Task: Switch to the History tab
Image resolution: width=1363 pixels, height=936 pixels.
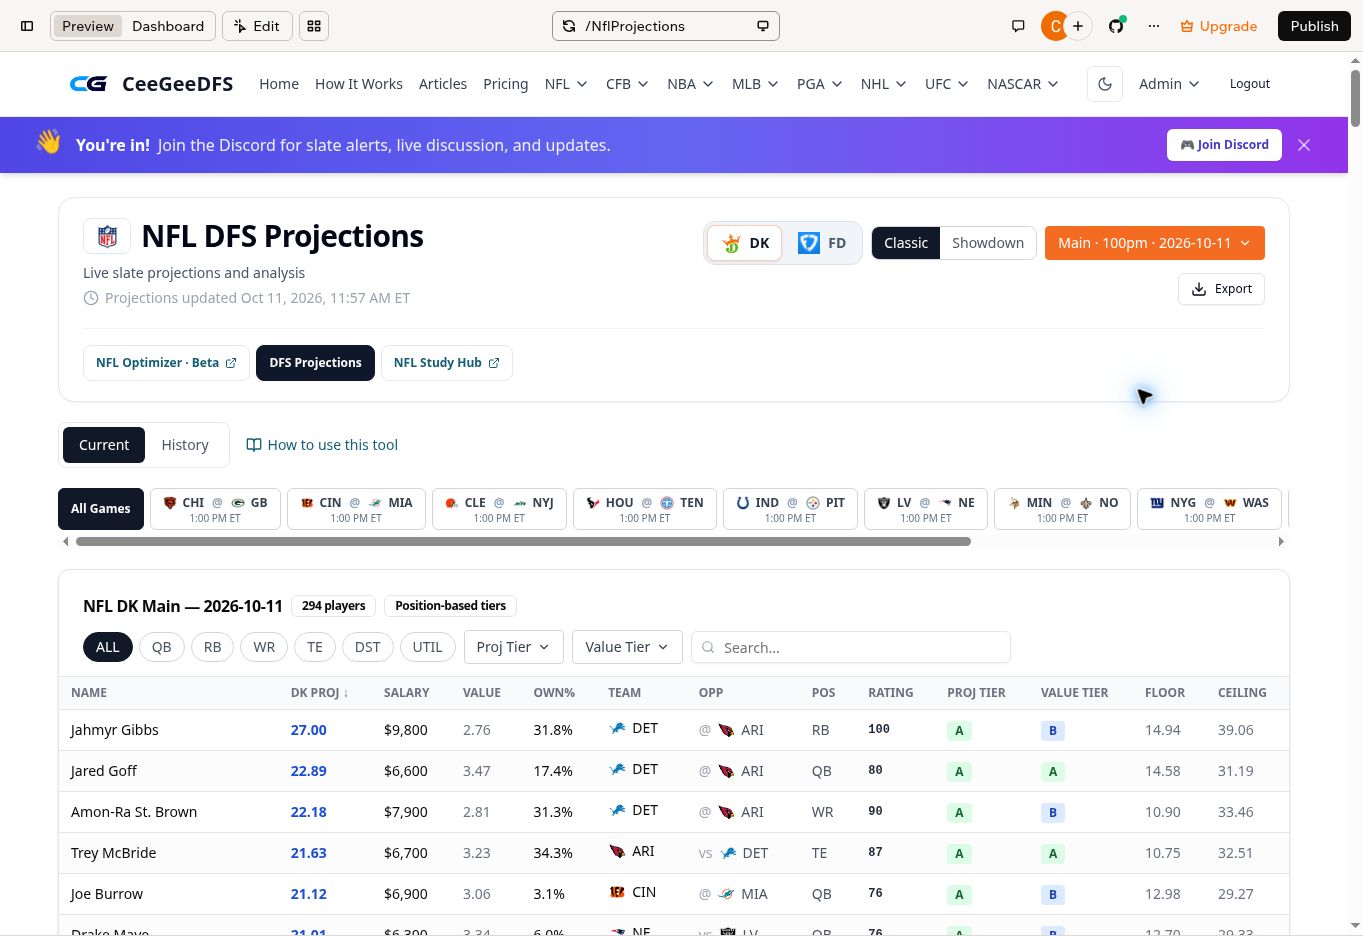Action: coord(185,445)
